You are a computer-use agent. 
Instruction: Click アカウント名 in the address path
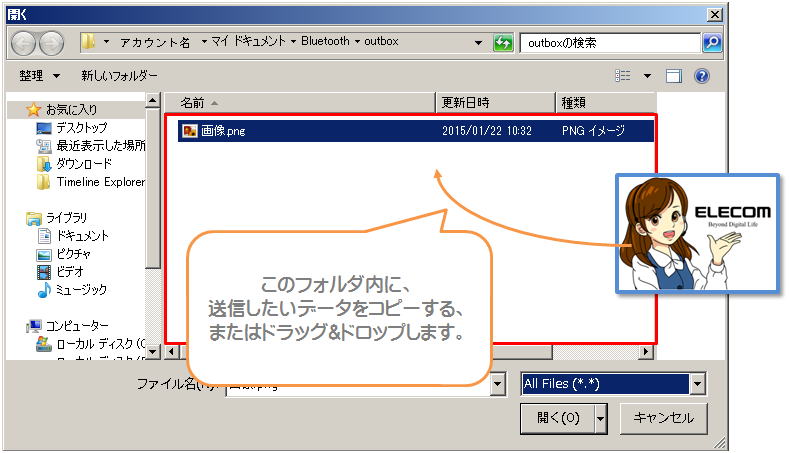click(155, 42)
